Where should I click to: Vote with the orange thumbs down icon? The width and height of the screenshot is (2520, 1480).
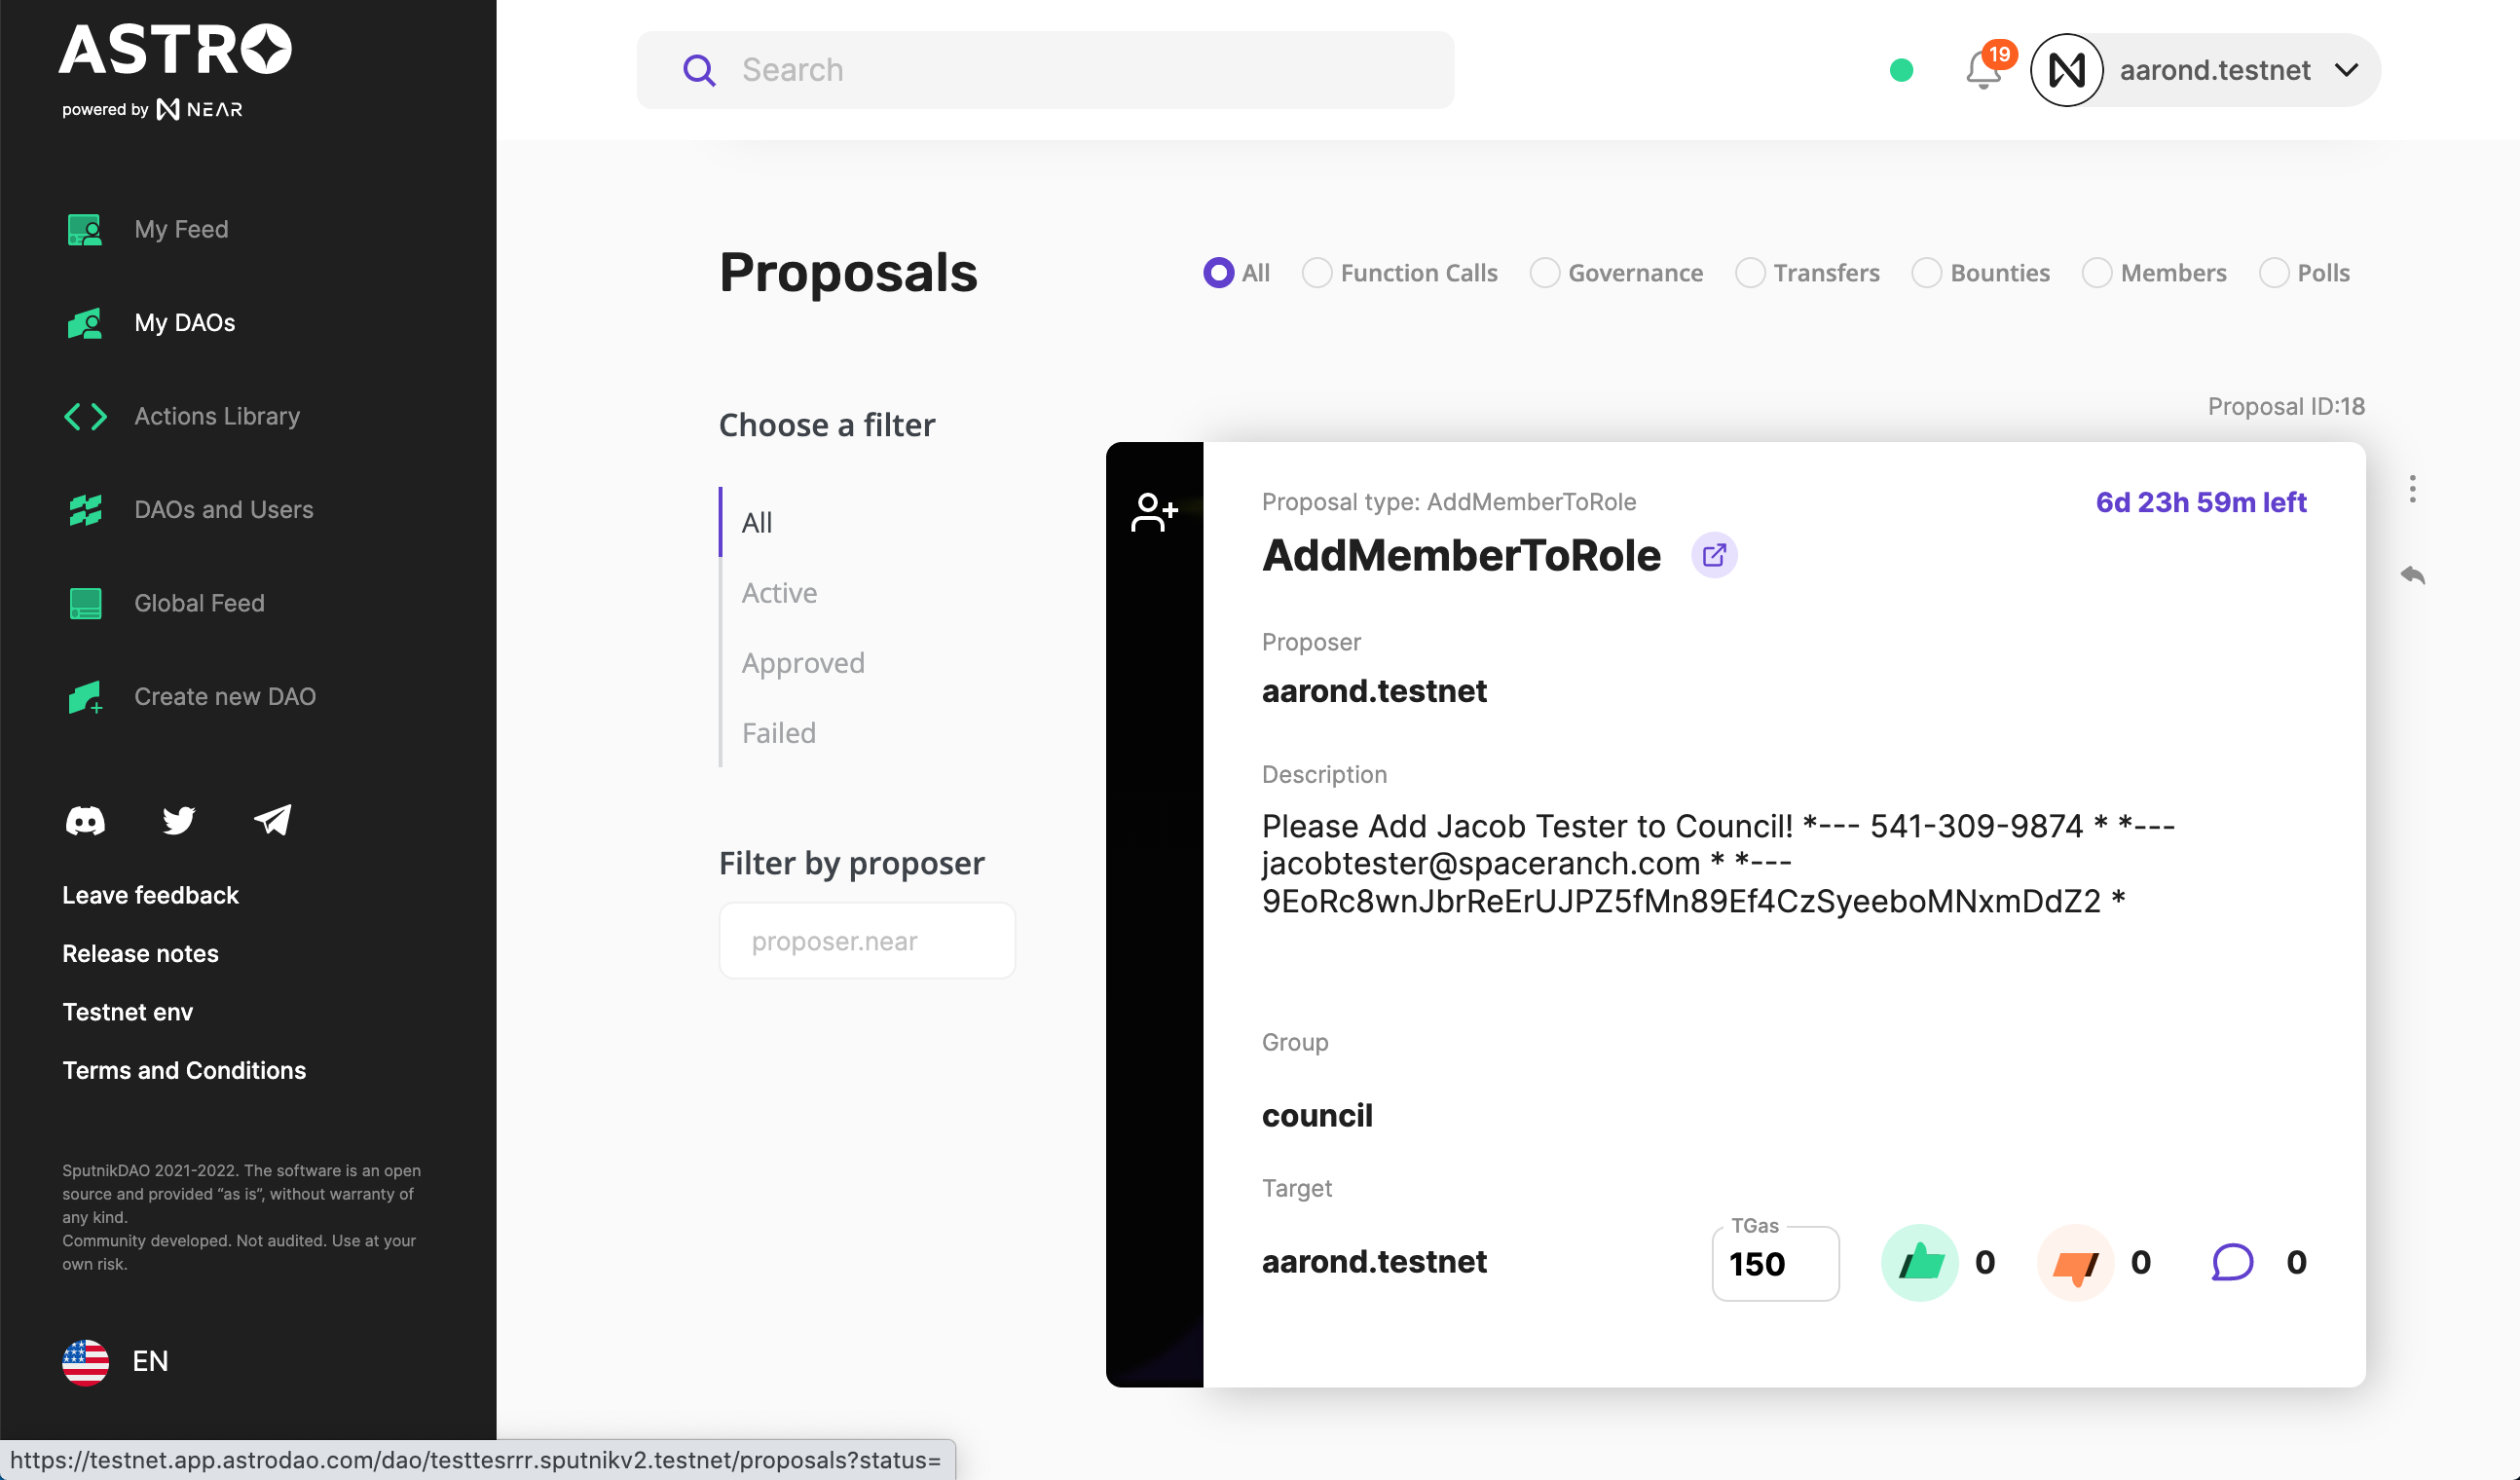pyautogui.click(x=2076, y=1263)
